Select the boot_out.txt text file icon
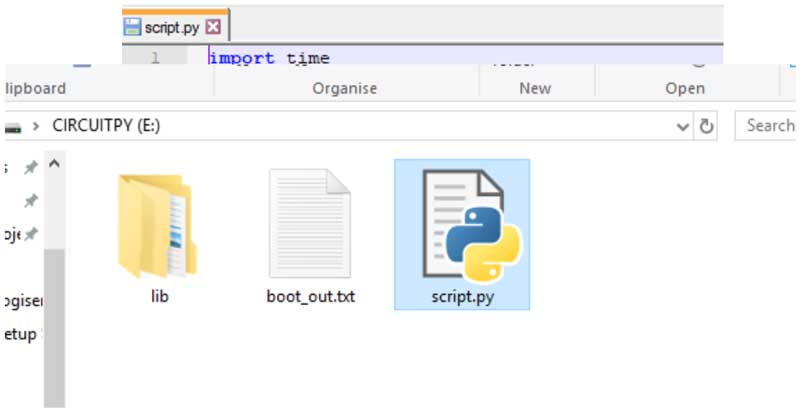 tap(310, 224)
